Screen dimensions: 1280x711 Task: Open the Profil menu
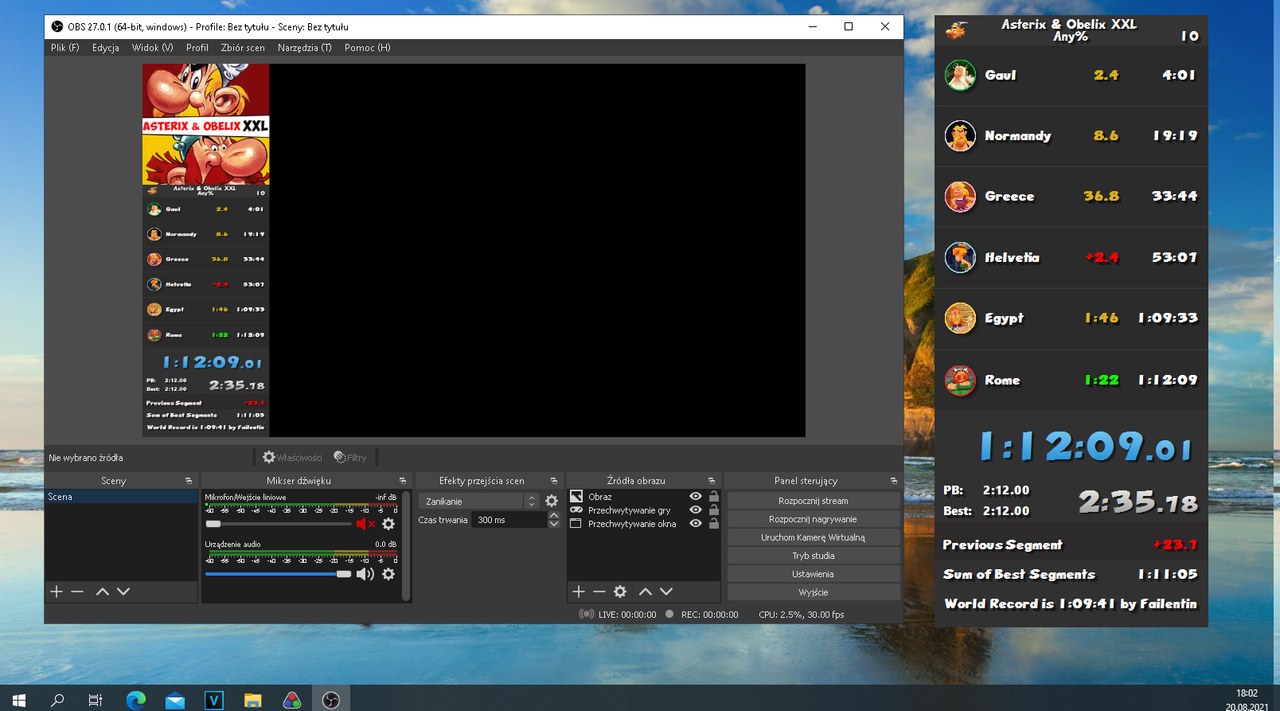[197, 47]
